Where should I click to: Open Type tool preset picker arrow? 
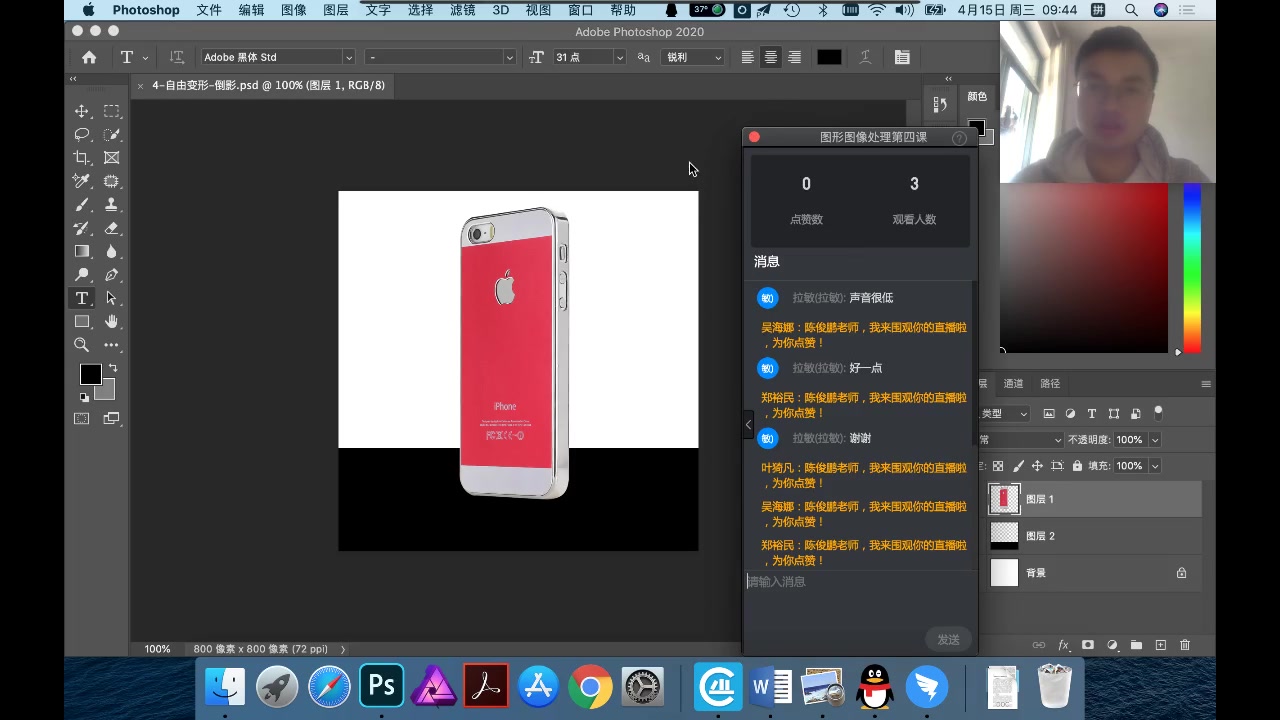pyautogui.click(x=146, y=58)
